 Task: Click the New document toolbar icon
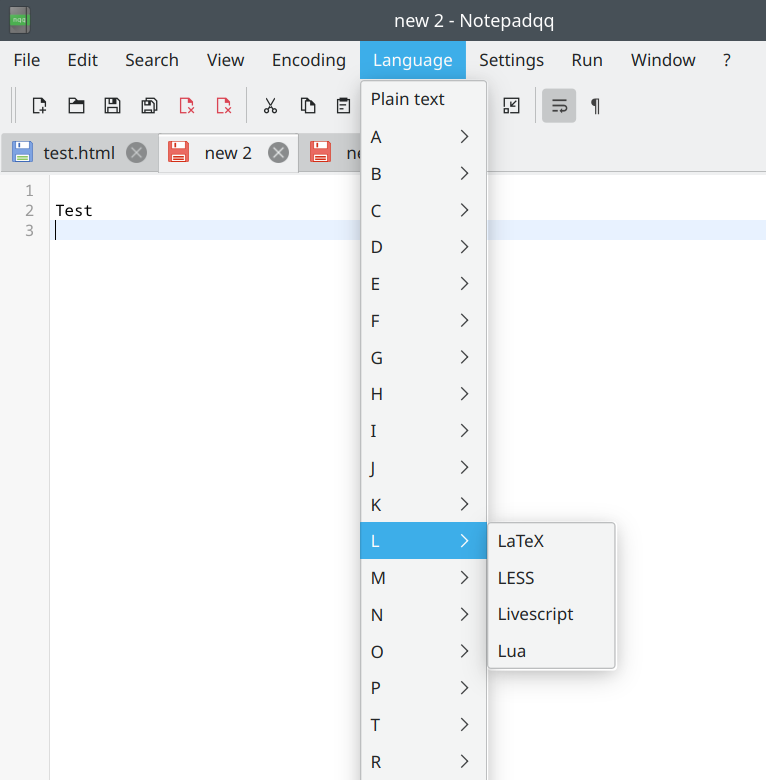(39, 106)
